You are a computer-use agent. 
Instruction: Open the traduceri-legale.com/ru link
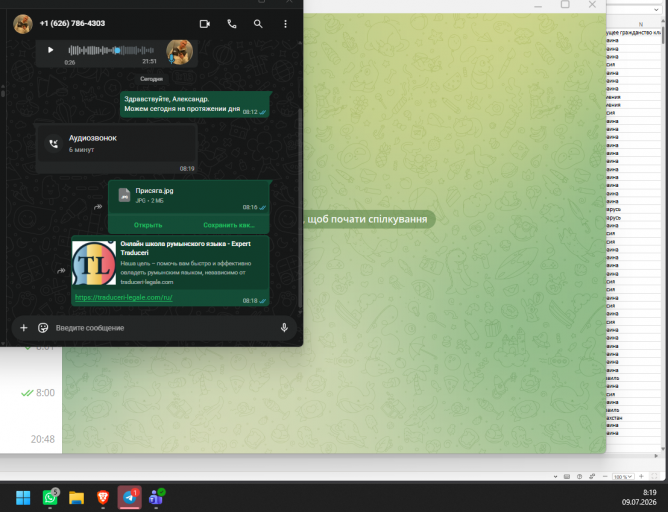[x=124, y=297]
